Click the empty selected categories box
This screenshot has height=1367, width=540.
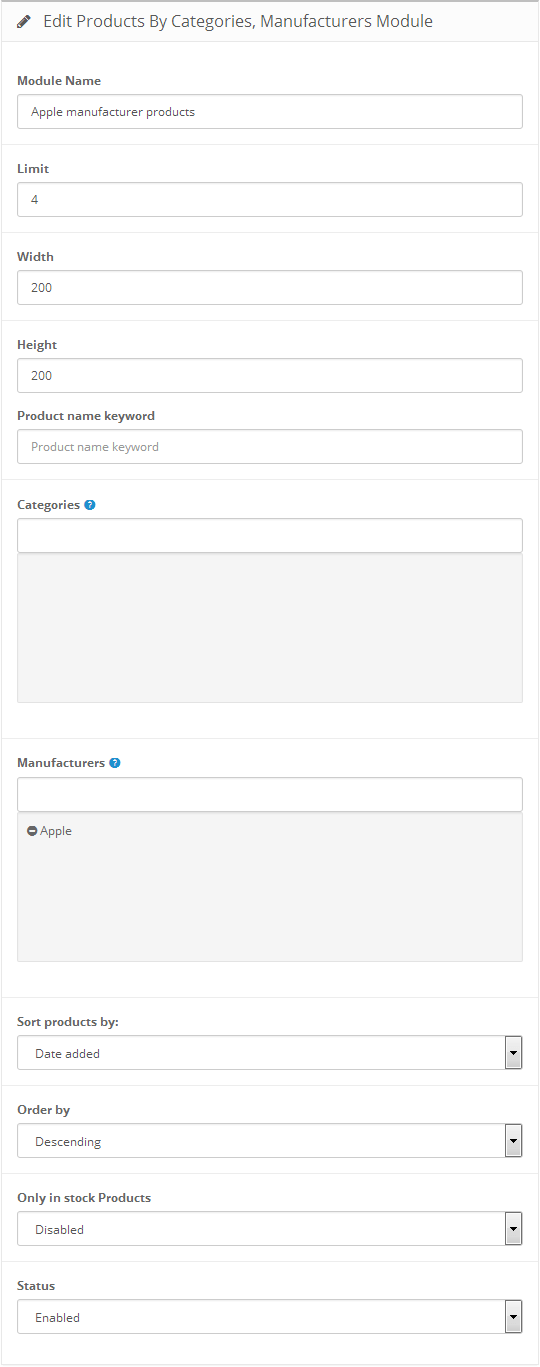(270, 628)
